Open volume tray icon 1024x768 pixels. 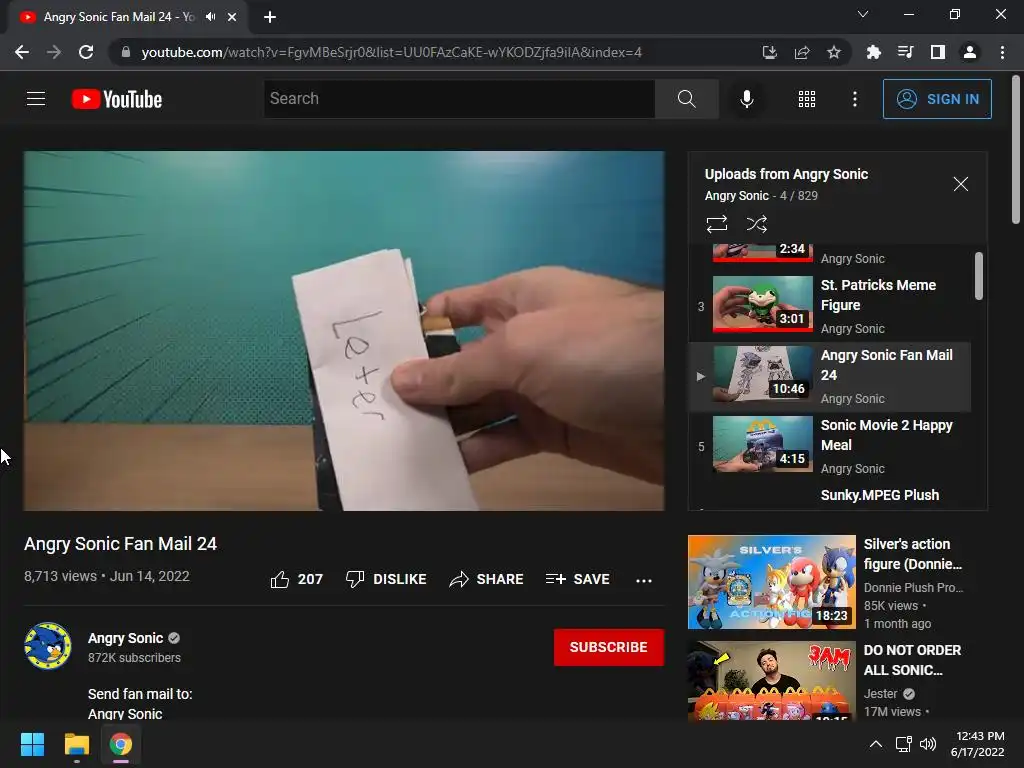927,744
